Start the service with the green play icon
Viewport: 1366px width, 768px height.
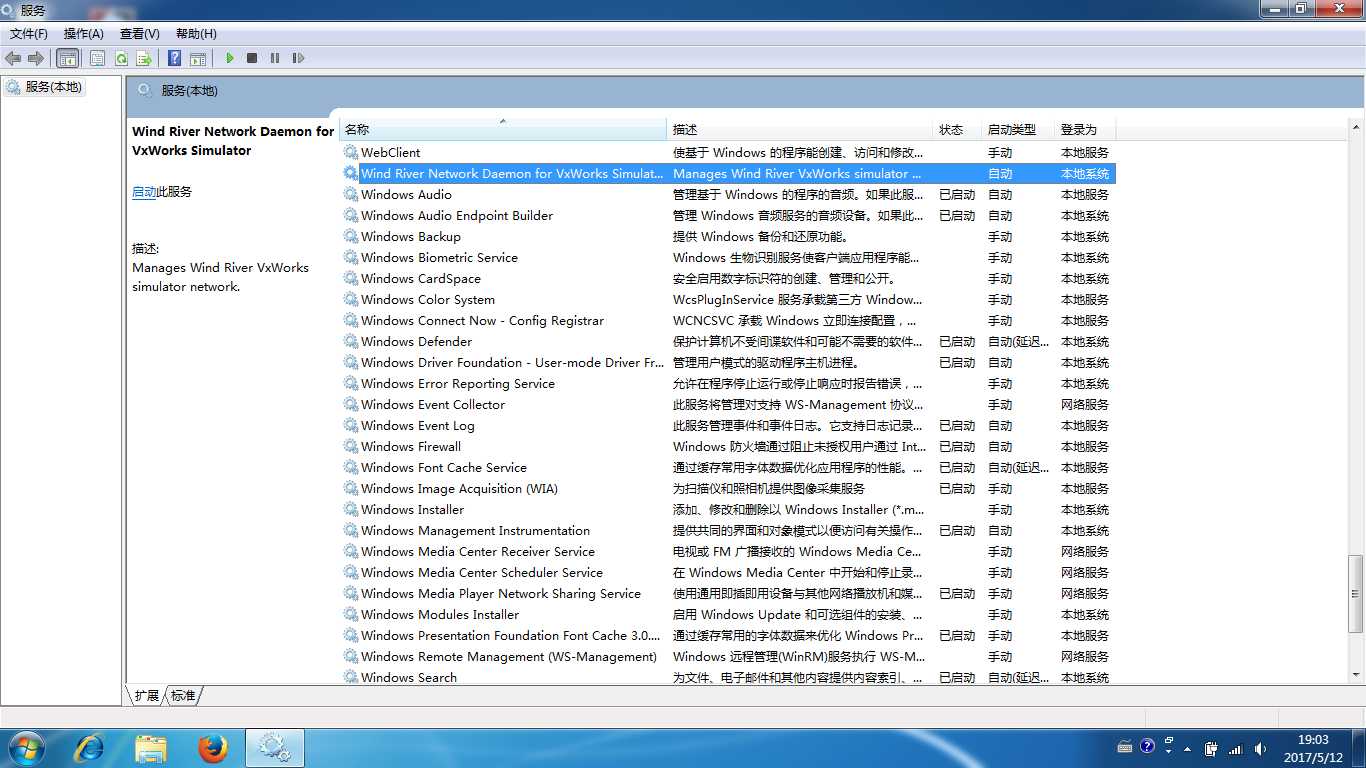click(230, 58)
